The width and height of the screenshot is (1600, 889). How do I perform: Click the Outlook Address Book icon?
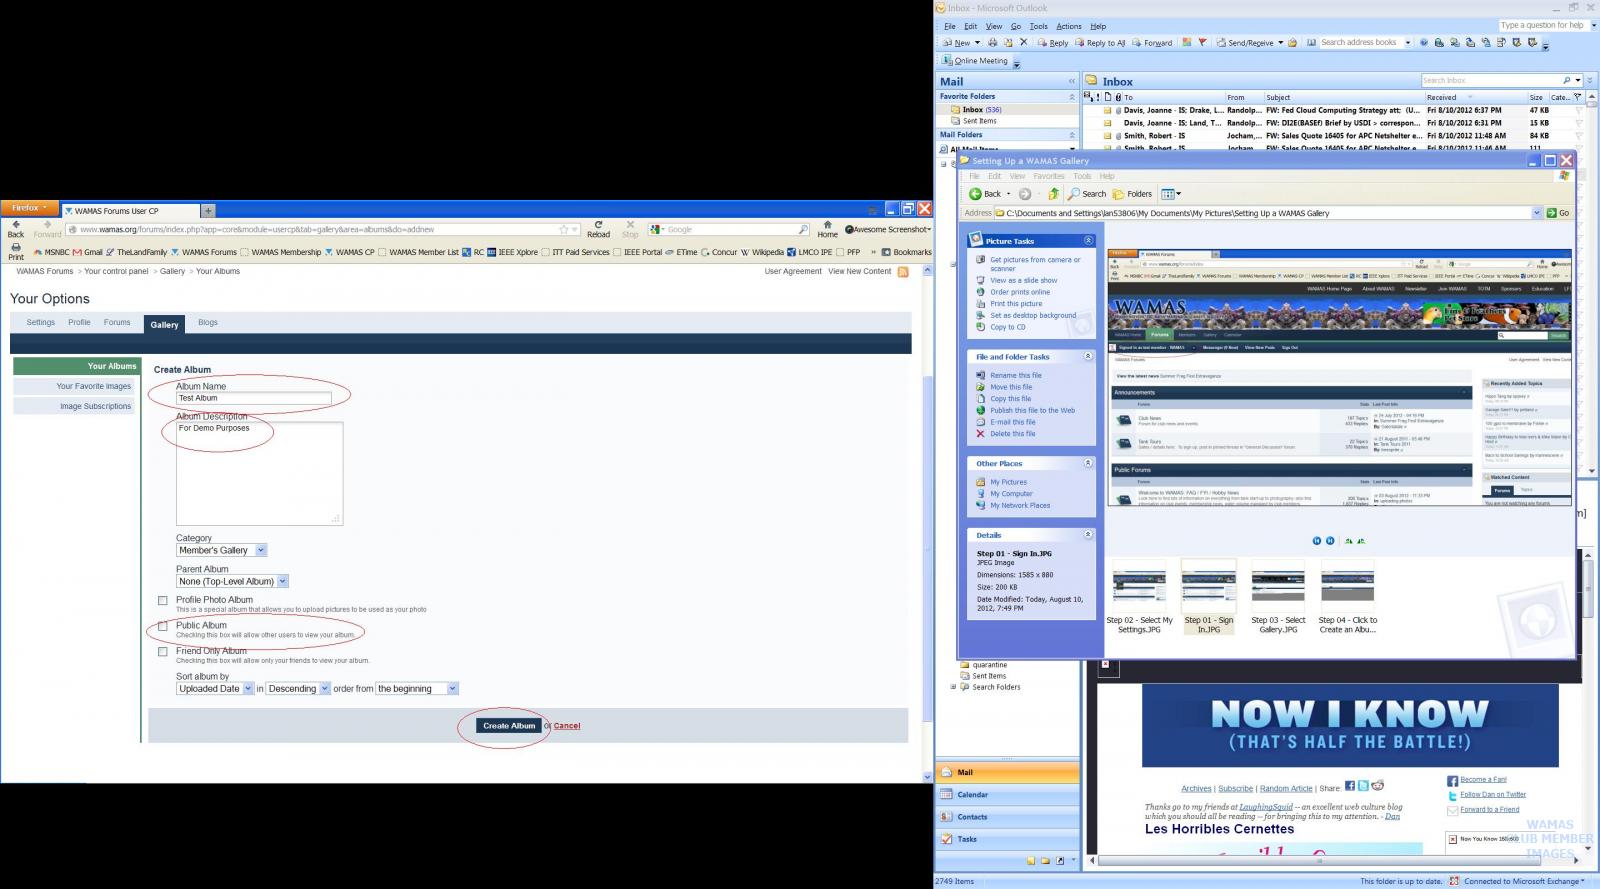[1311, 43]
